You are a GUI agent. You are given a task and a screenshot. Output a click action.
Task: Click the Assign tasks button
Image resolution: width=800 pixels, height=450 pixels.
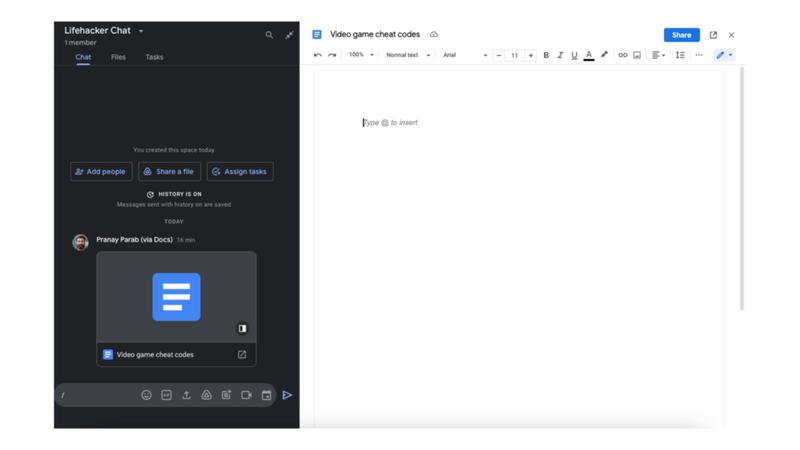(240, 172)
